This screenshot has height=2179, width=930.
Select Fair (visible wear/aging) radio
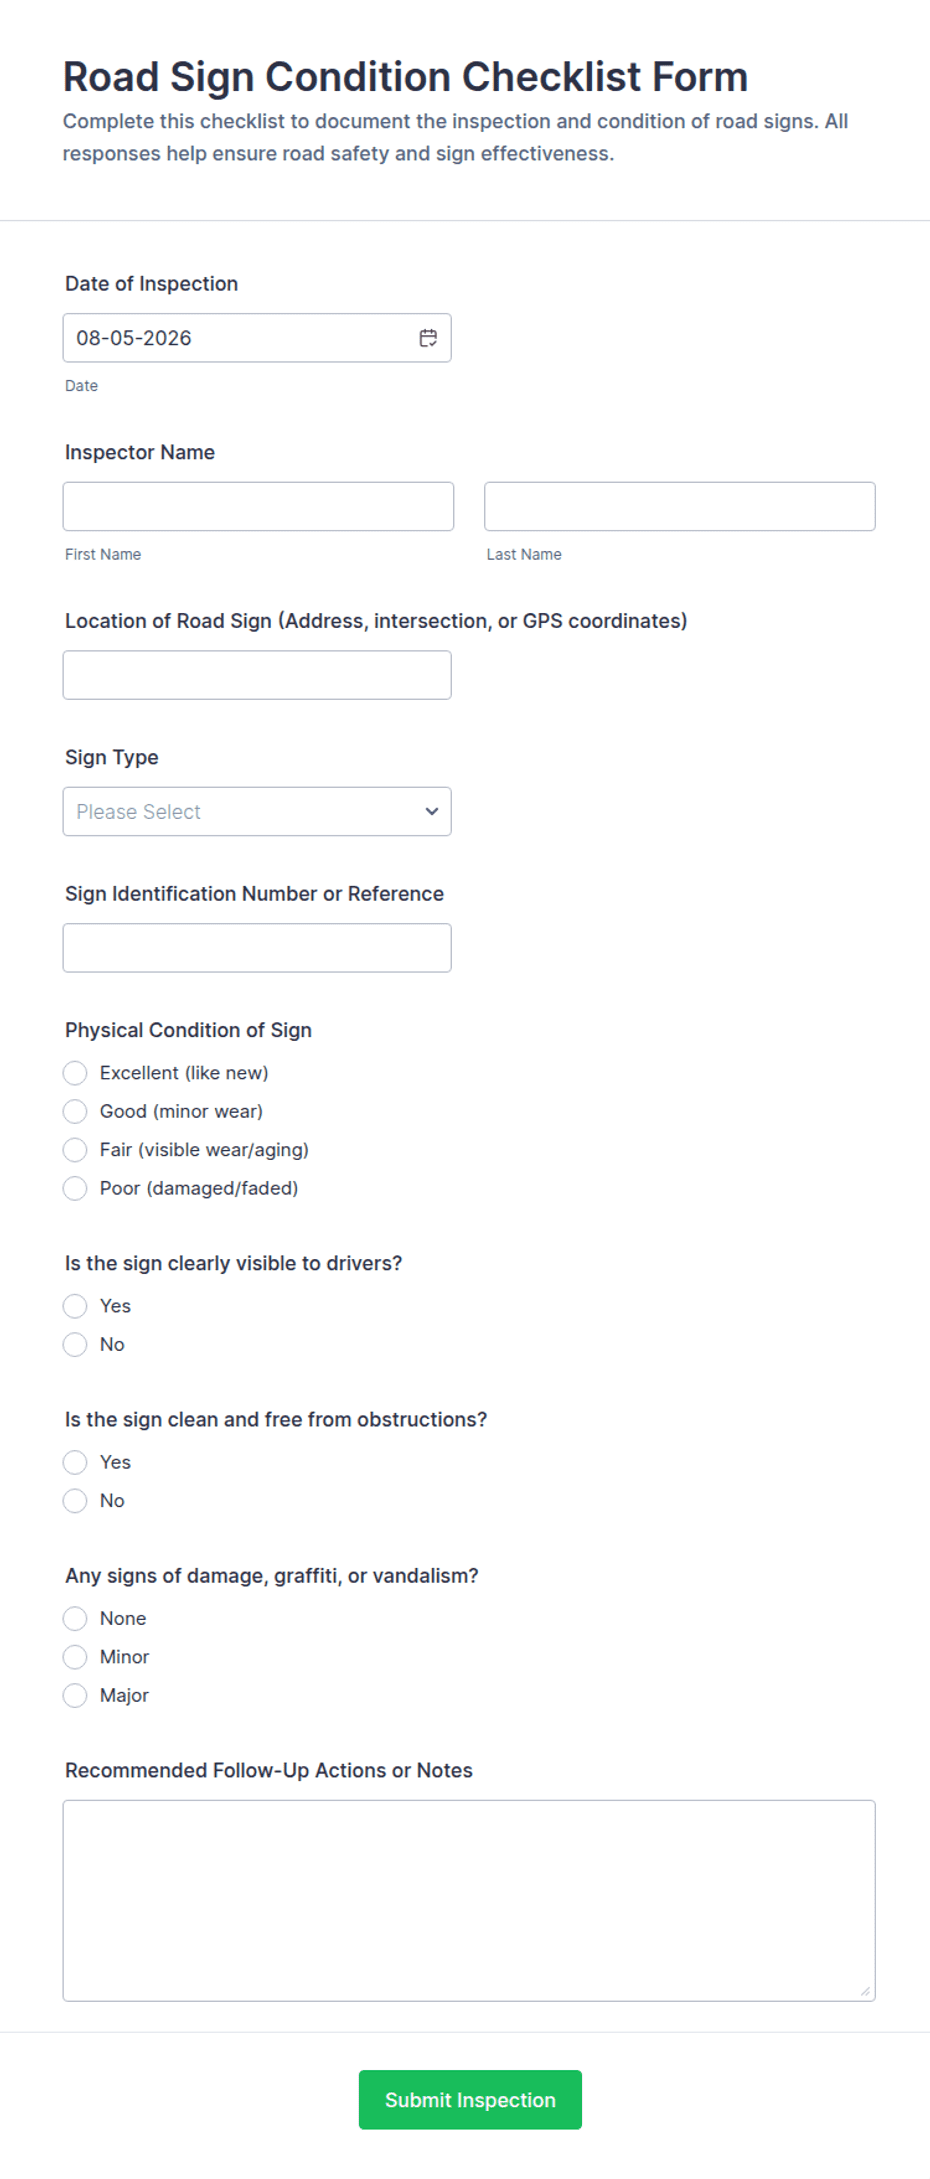coord(75,1150)
